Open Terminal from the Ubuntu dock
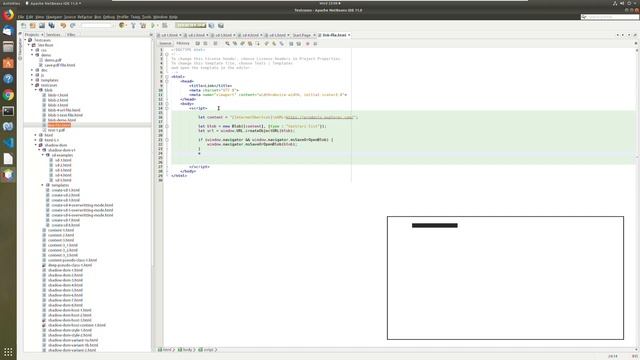 8,111
